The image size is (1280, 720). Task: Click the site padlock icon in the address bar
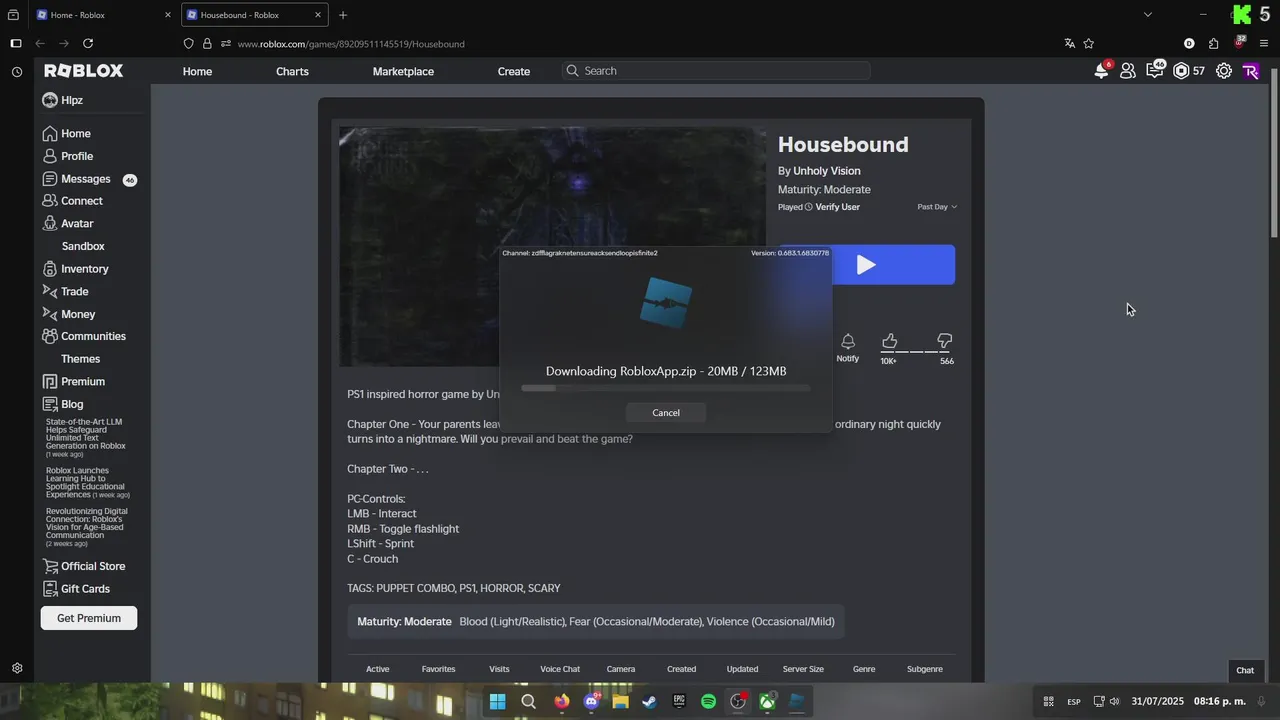point(208,43)
